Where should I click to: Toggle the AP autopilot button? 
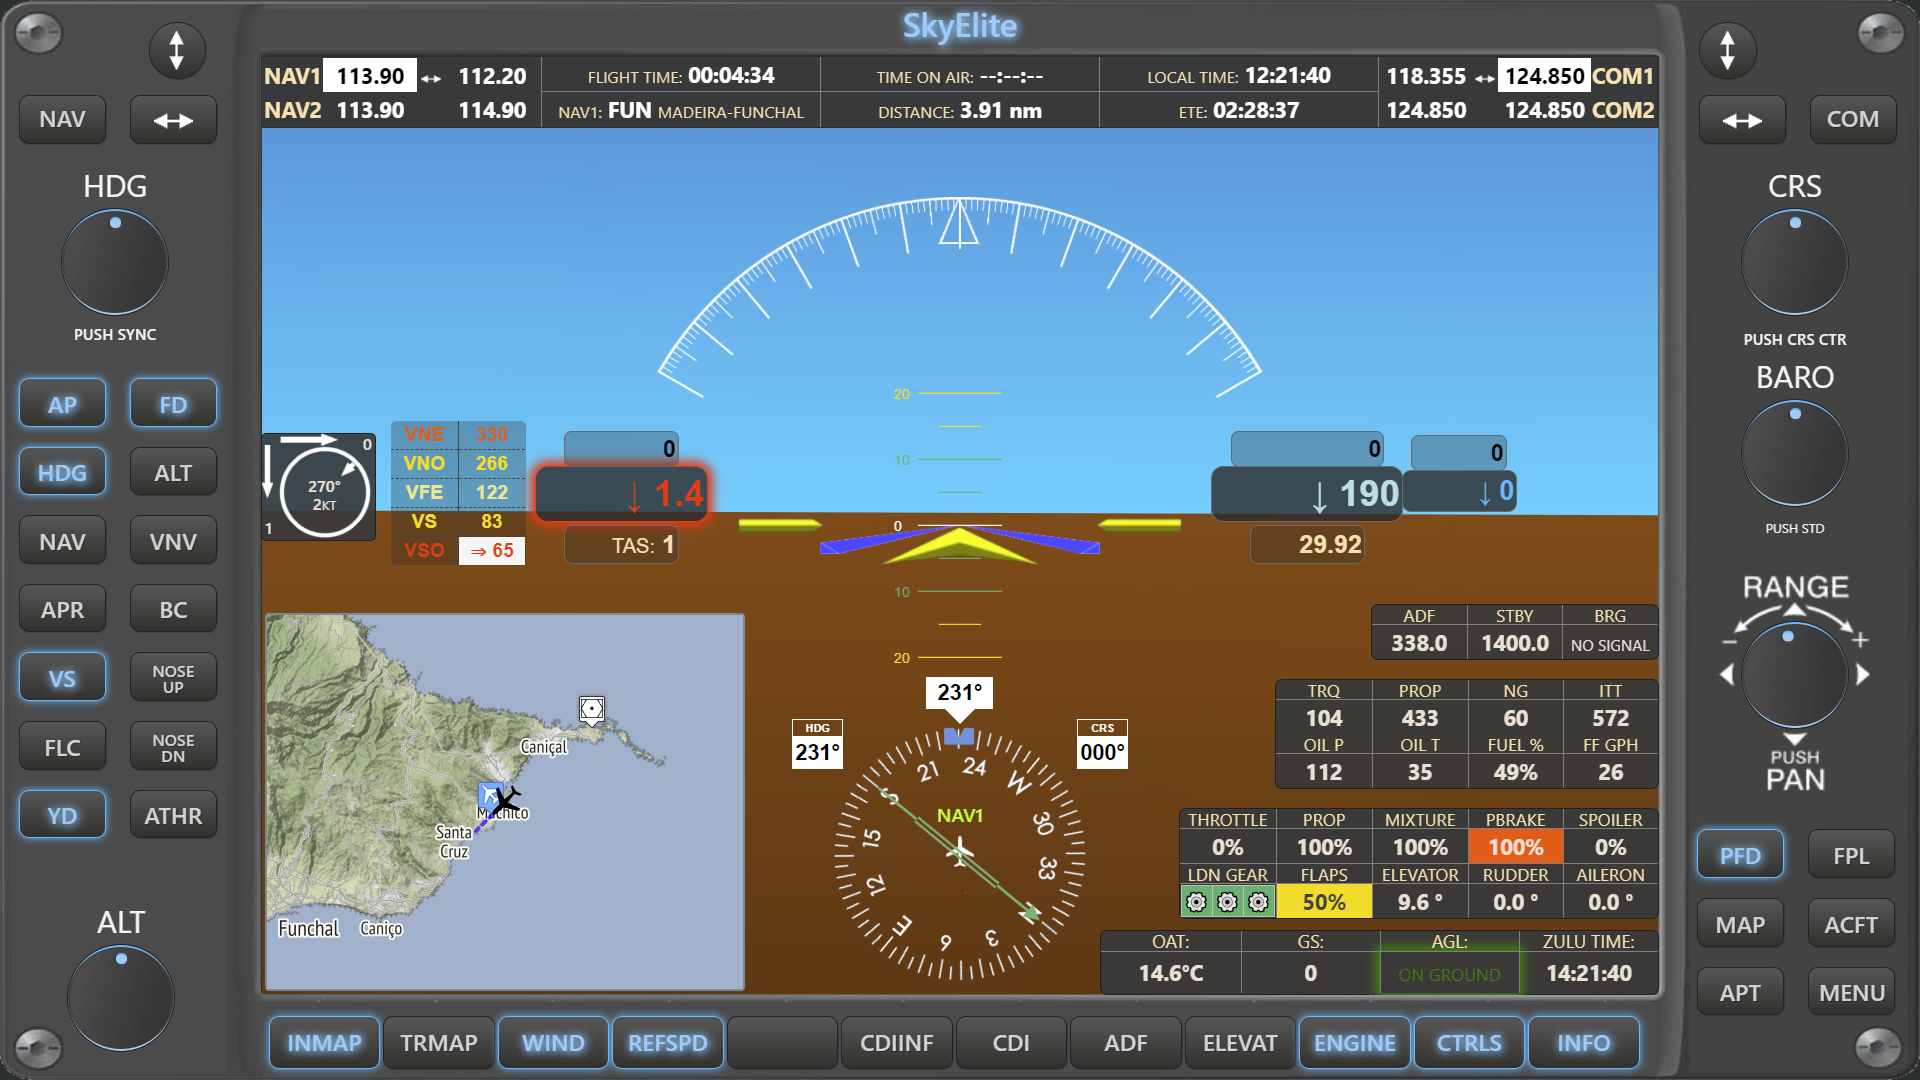click(x=62, y=405)
